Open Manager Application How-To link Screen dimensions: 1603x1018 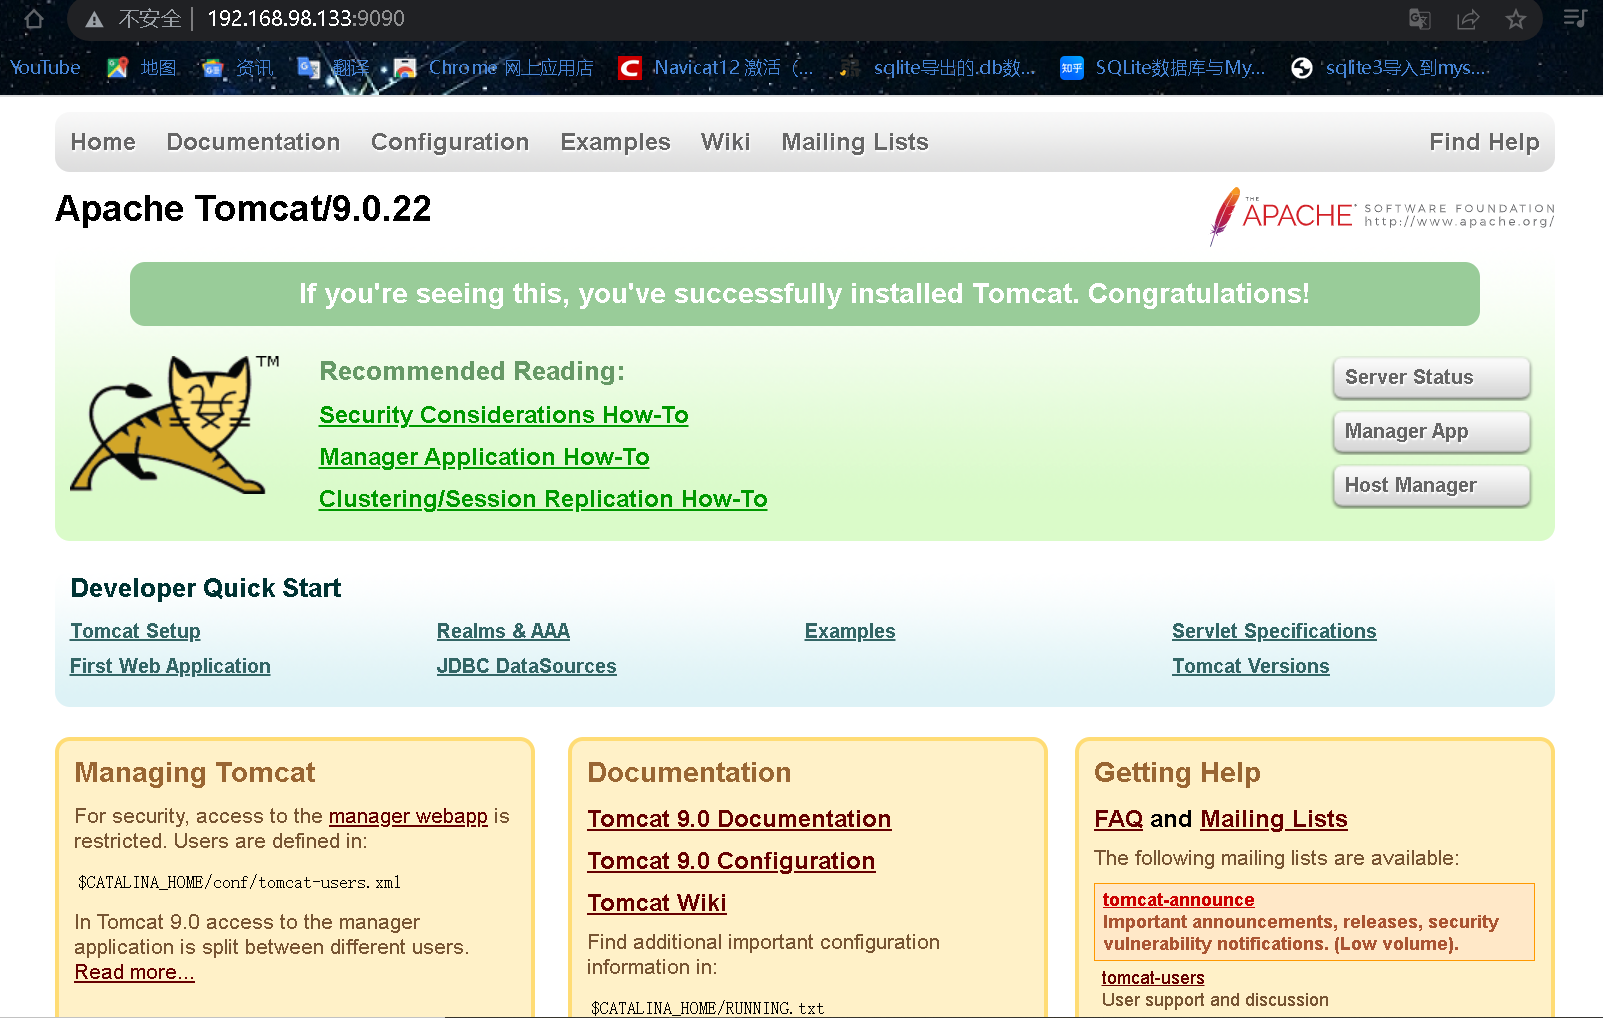(484, 457)
